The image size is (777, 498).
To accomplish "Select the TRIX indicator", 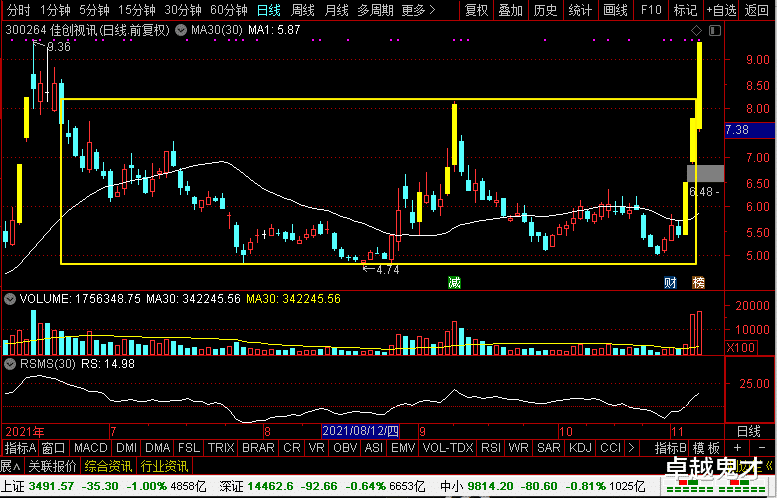I will click(221, 448).
